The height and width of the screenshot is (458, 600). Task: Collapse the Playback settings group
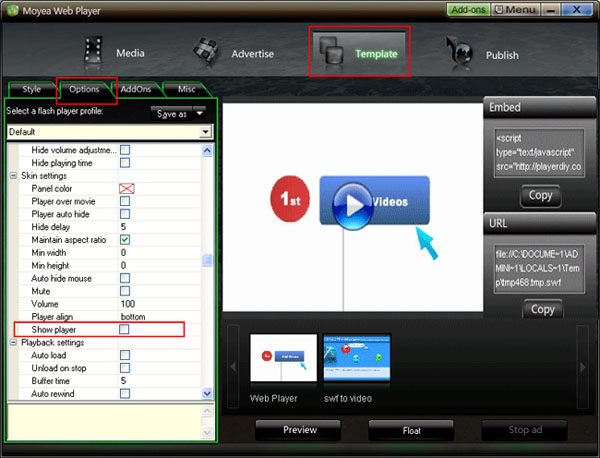[x=13, y=342]
